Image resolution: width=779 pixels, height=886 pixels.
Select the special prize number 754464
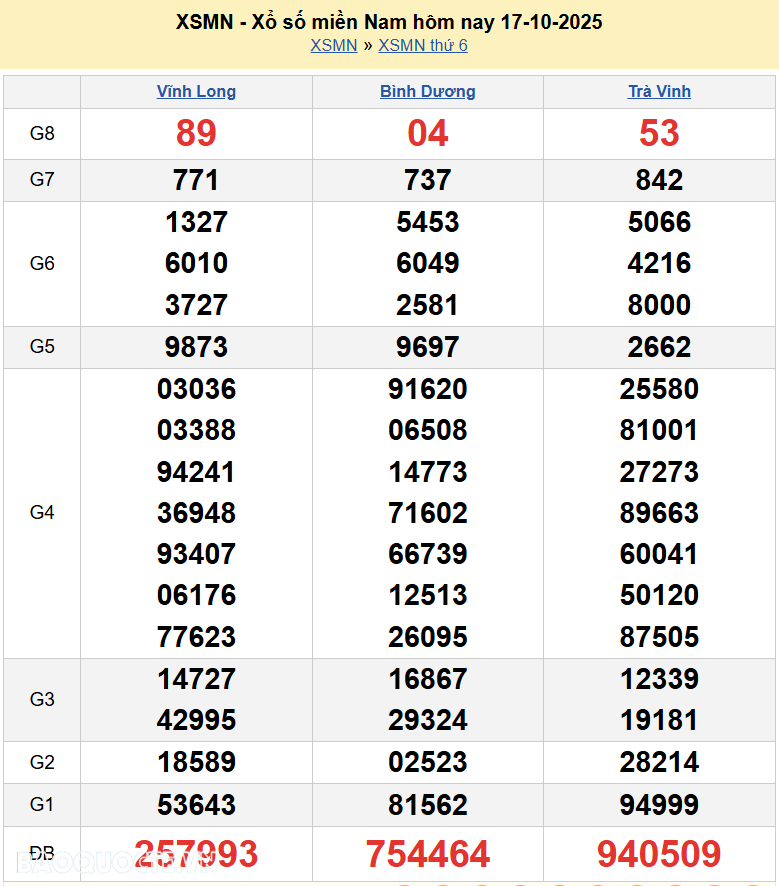point(427,854)
